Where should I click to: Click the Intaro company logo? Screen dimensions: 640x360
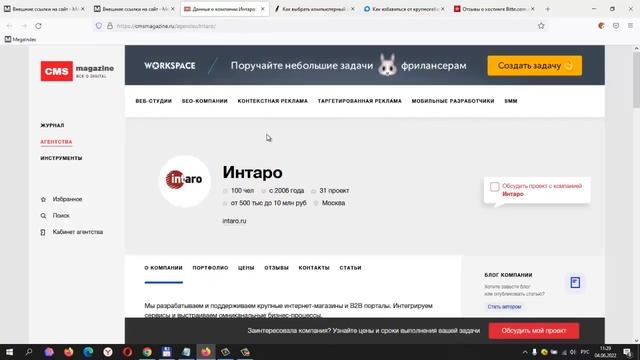point(184,180)
